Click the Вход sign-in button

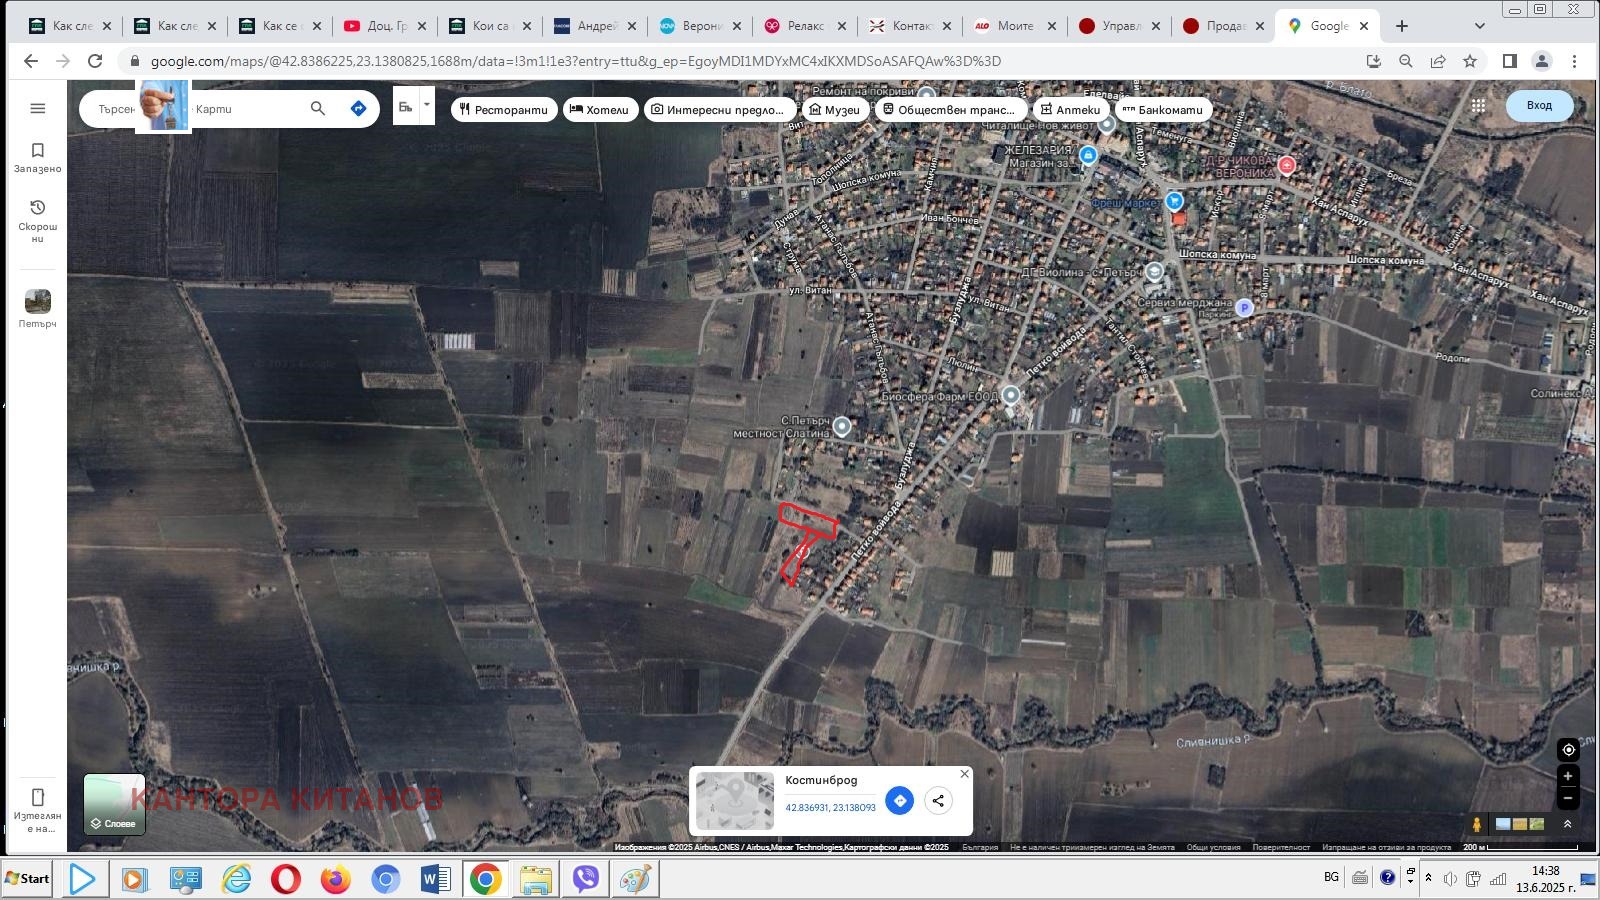pyautogui.click(x=1539, y=106)
